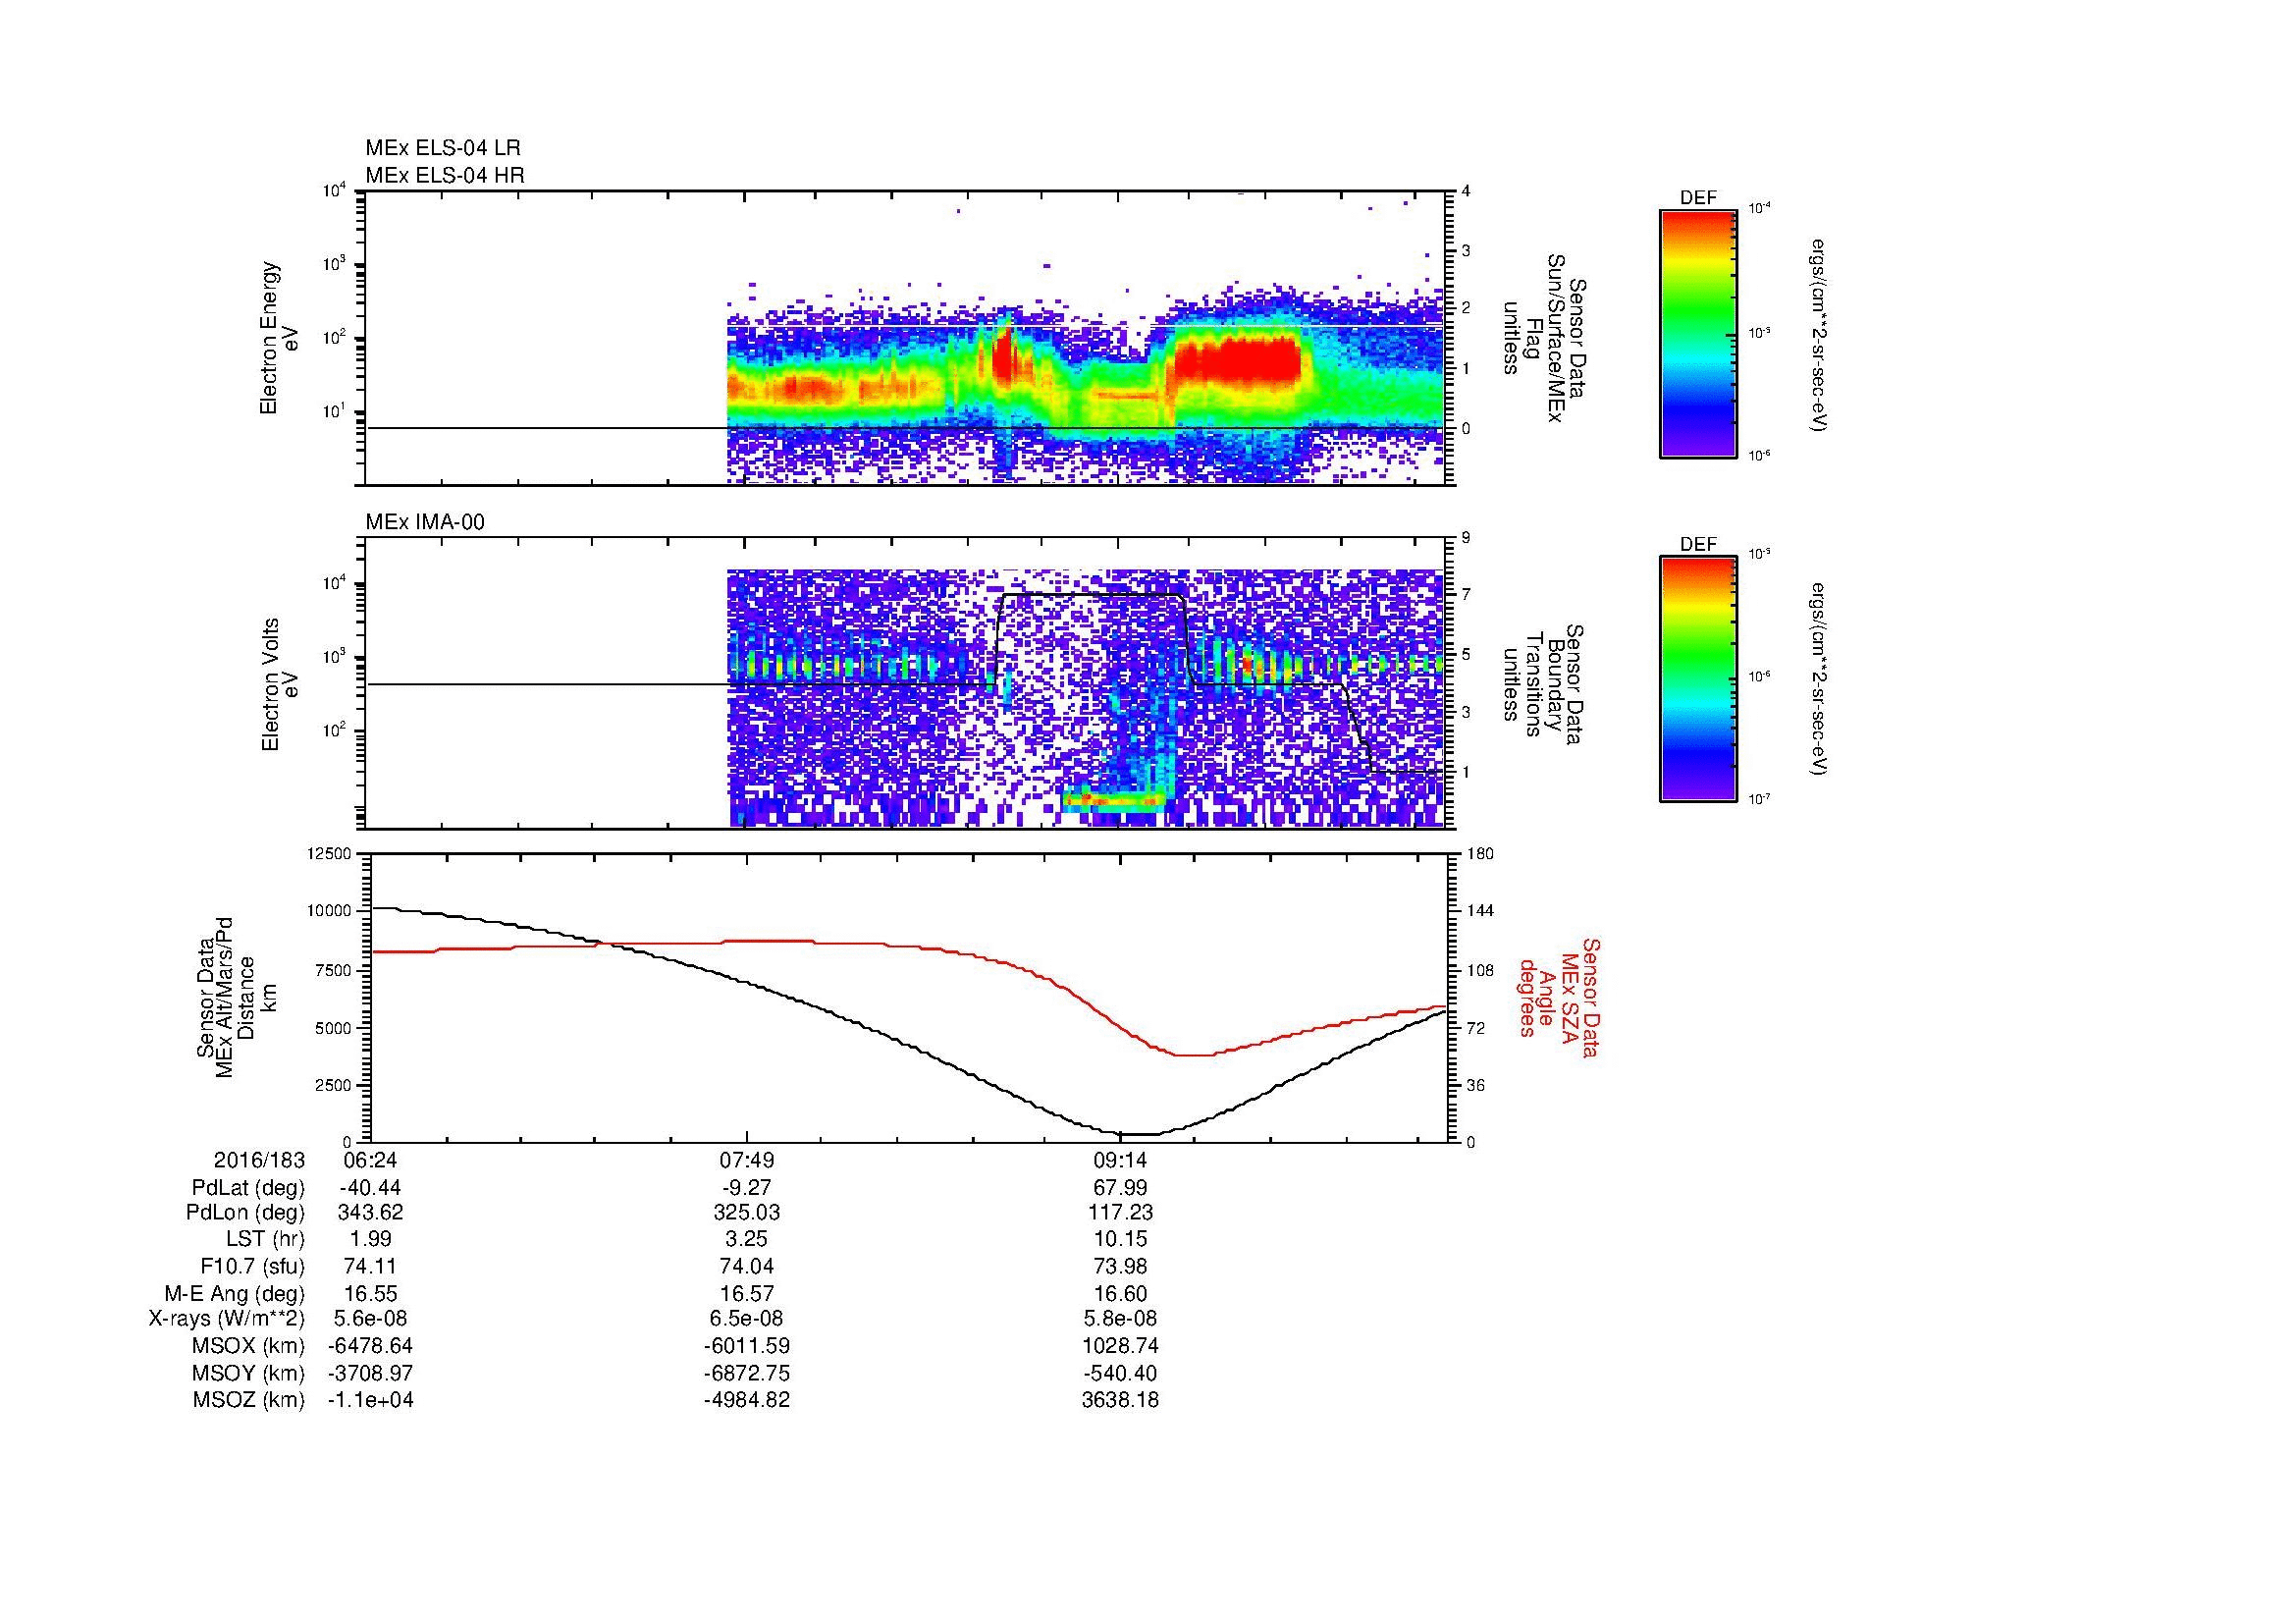Image resolution: width=2296 pixels, height=1623 pixels.
Task: Click the 12500 altitude axis tick
Action: pyautogui.click(x=330, y=853)
